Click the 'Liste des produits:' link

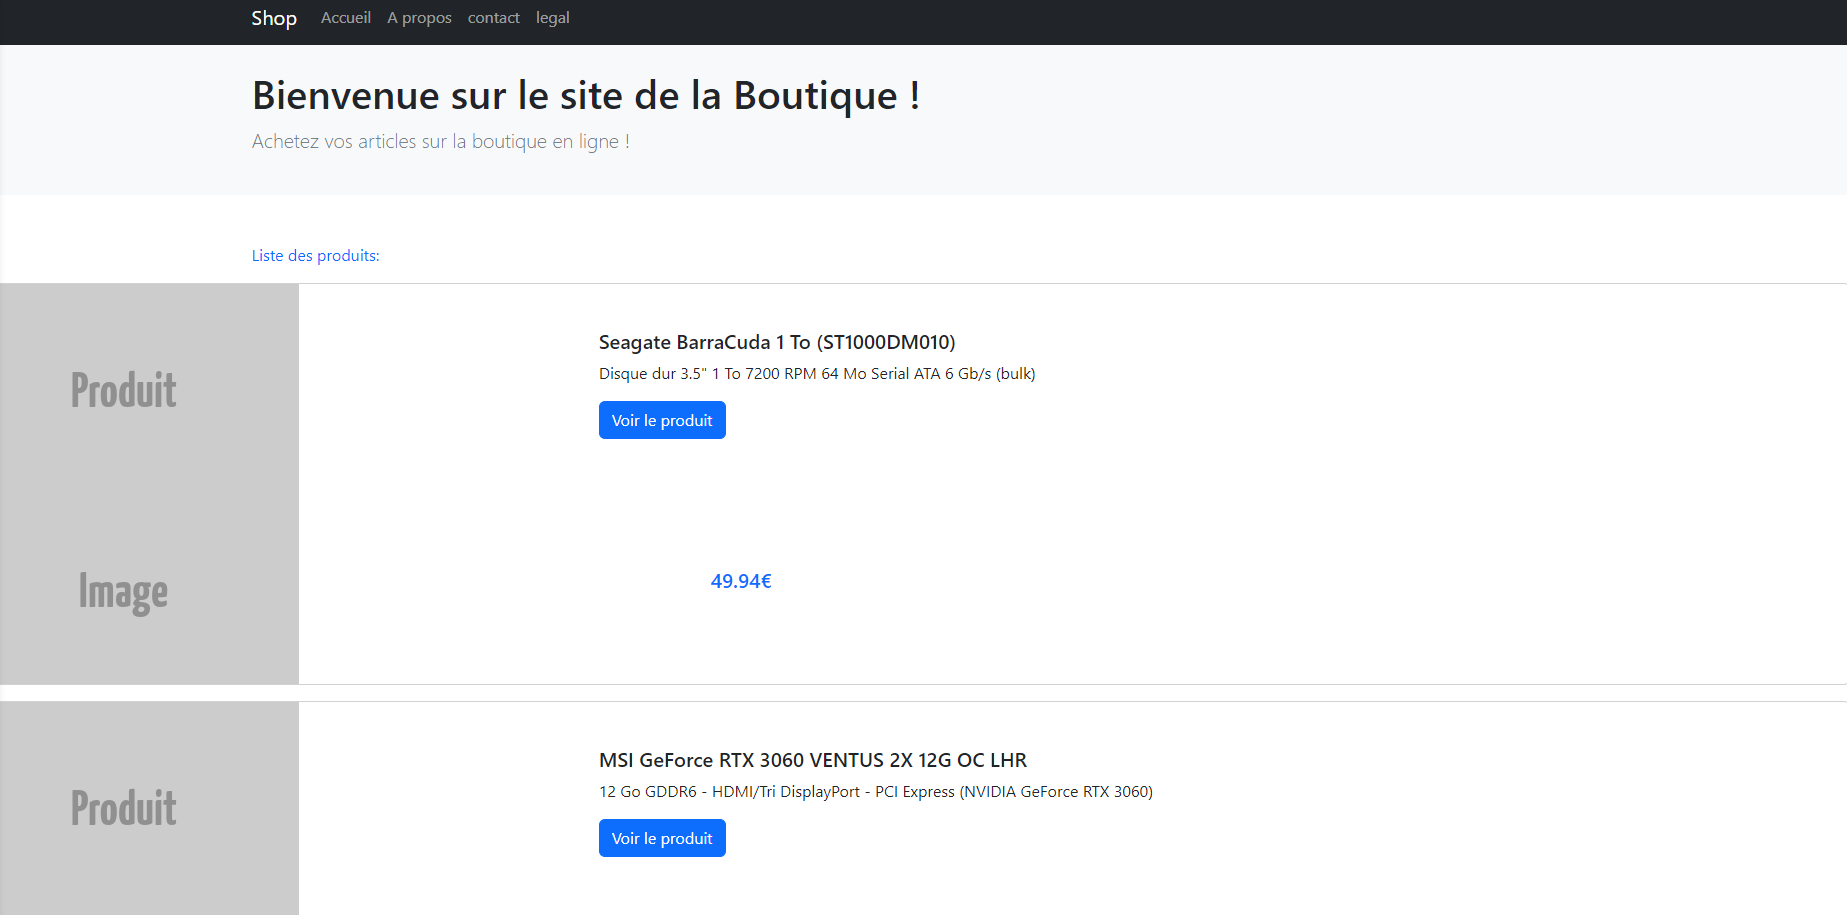pyautogui.click(x=316, y=256)
